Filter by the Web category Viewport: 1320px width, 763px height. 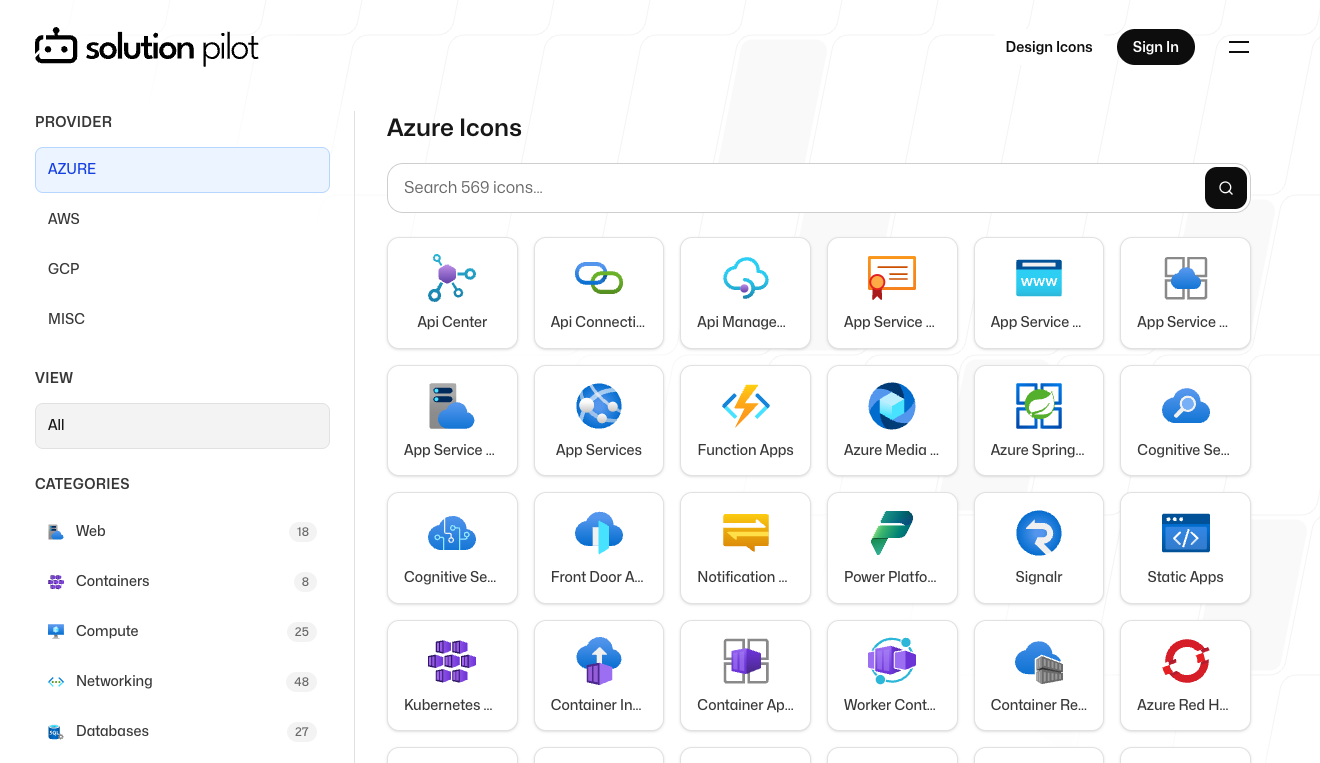(x=182, y=532)
